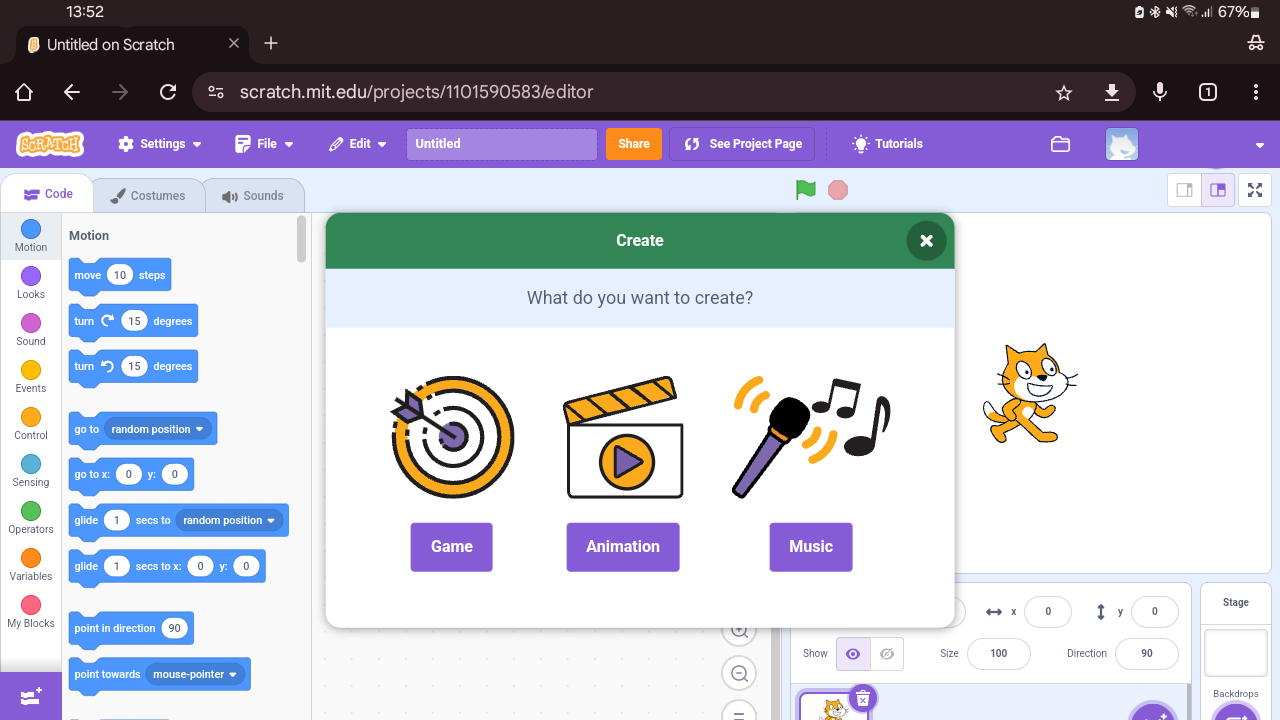The image size is (1280, 720).
Task: Open the Scratch logo home link
Action: (x=51, y=144)
